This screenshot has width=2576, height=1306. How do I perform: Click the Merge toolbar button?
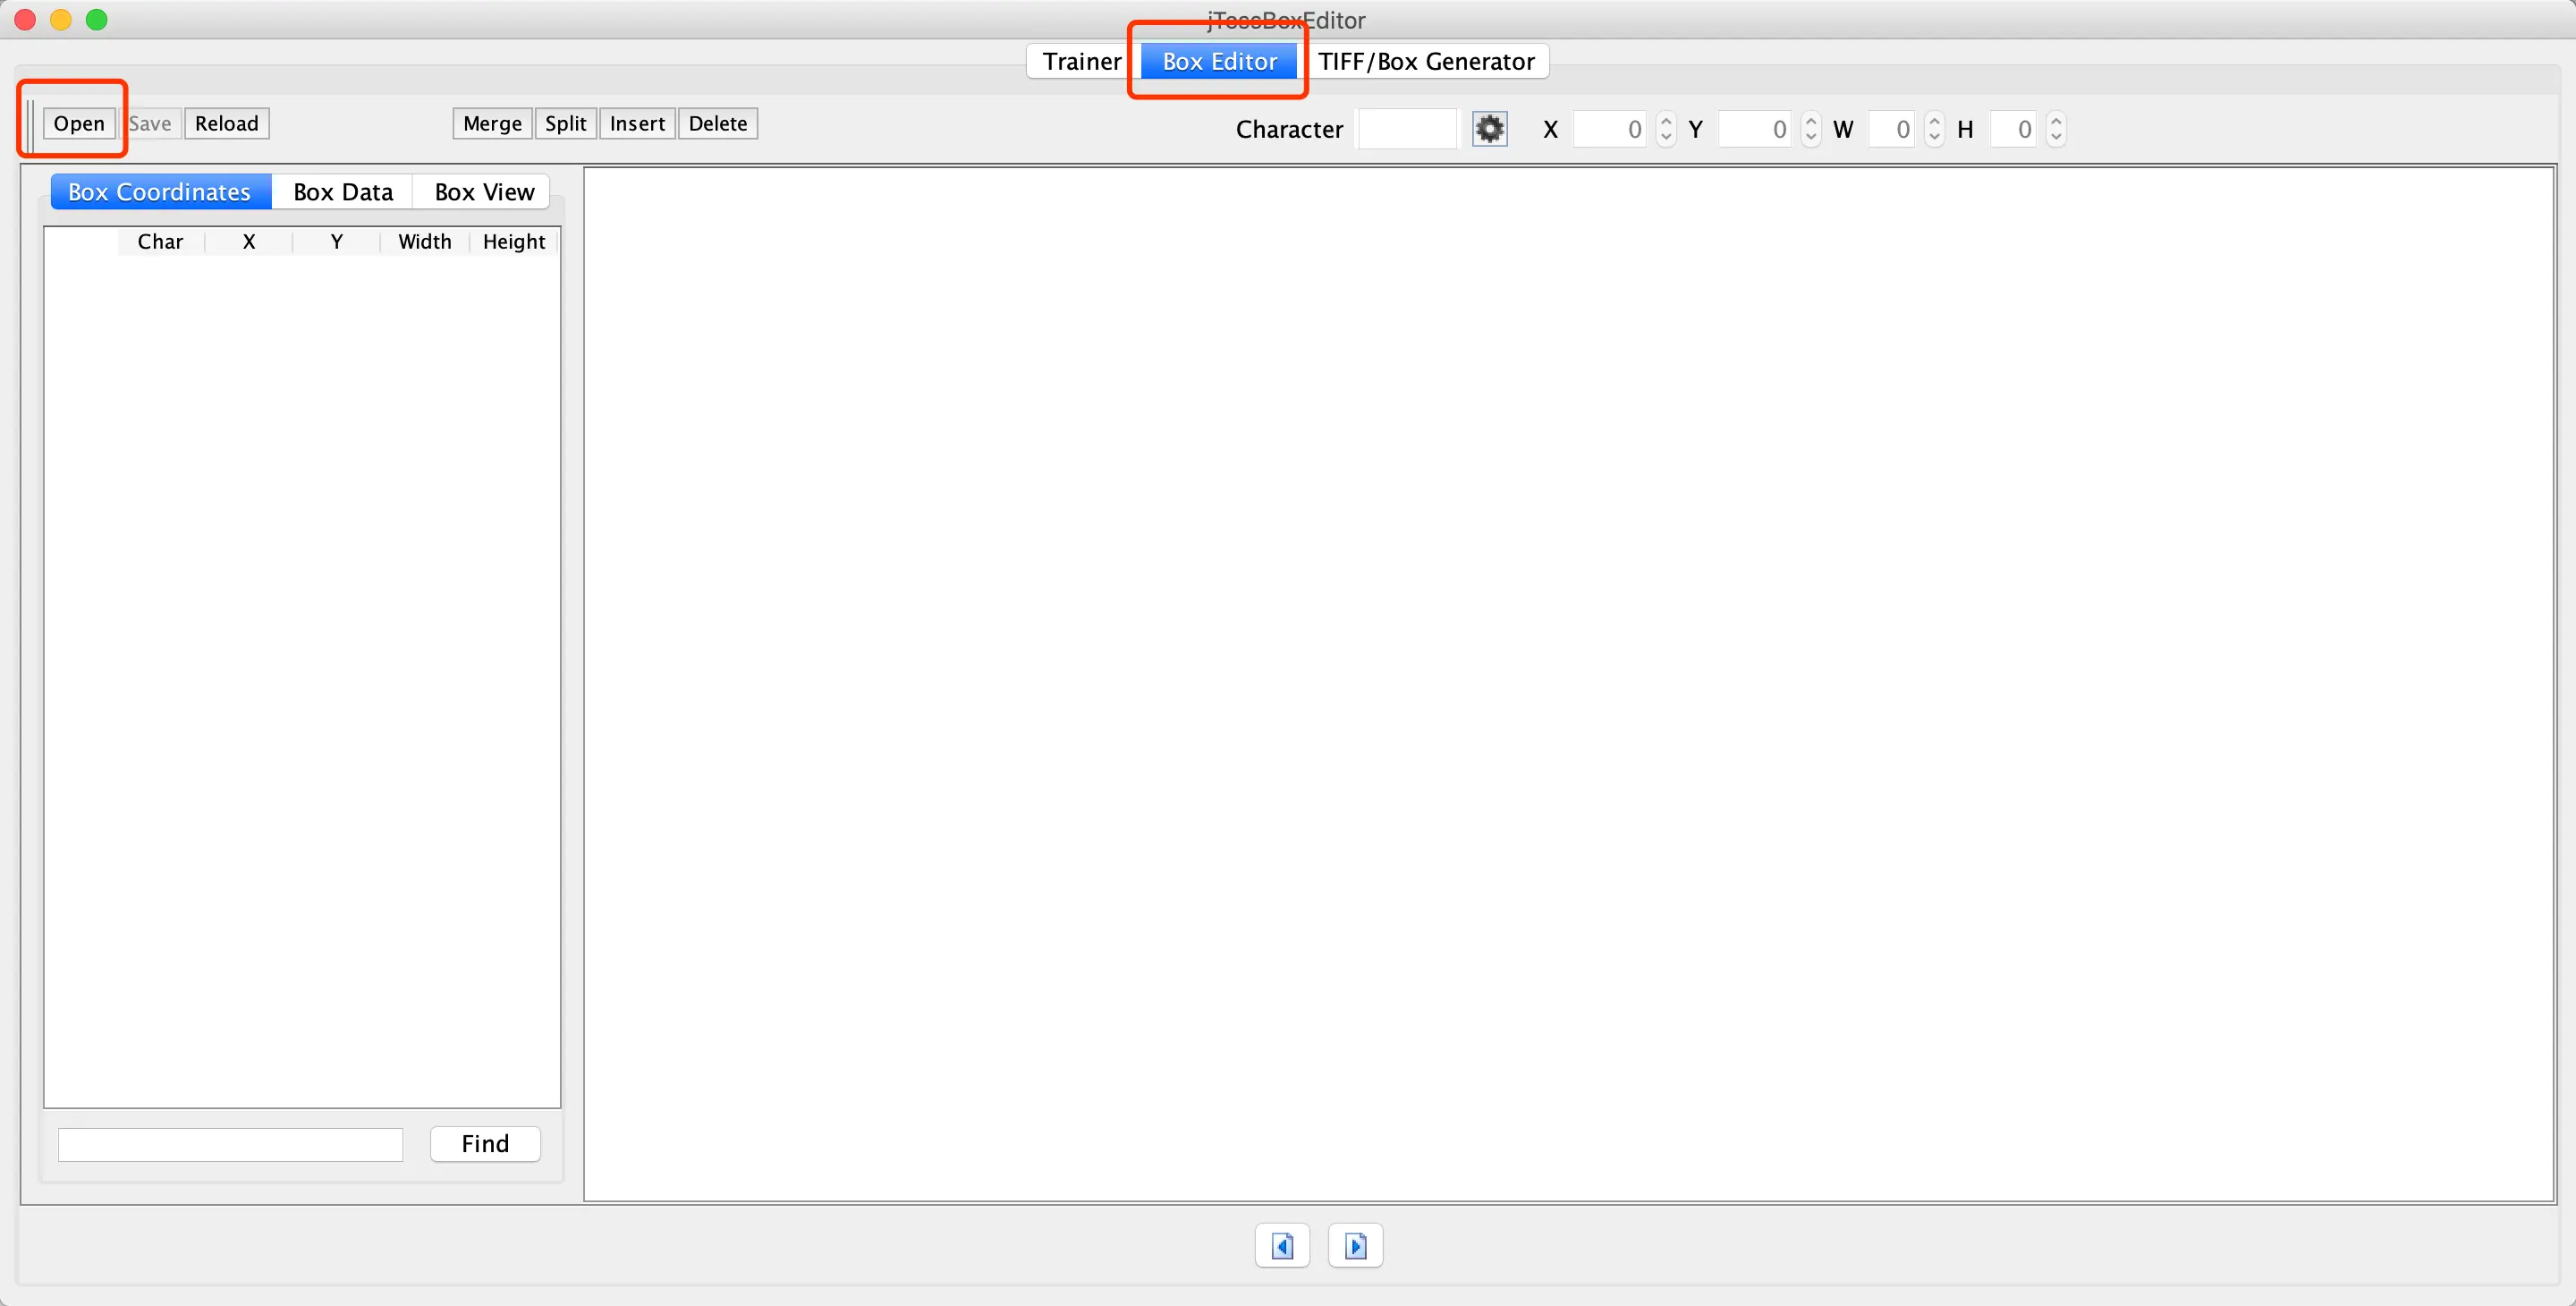[492, 124]
